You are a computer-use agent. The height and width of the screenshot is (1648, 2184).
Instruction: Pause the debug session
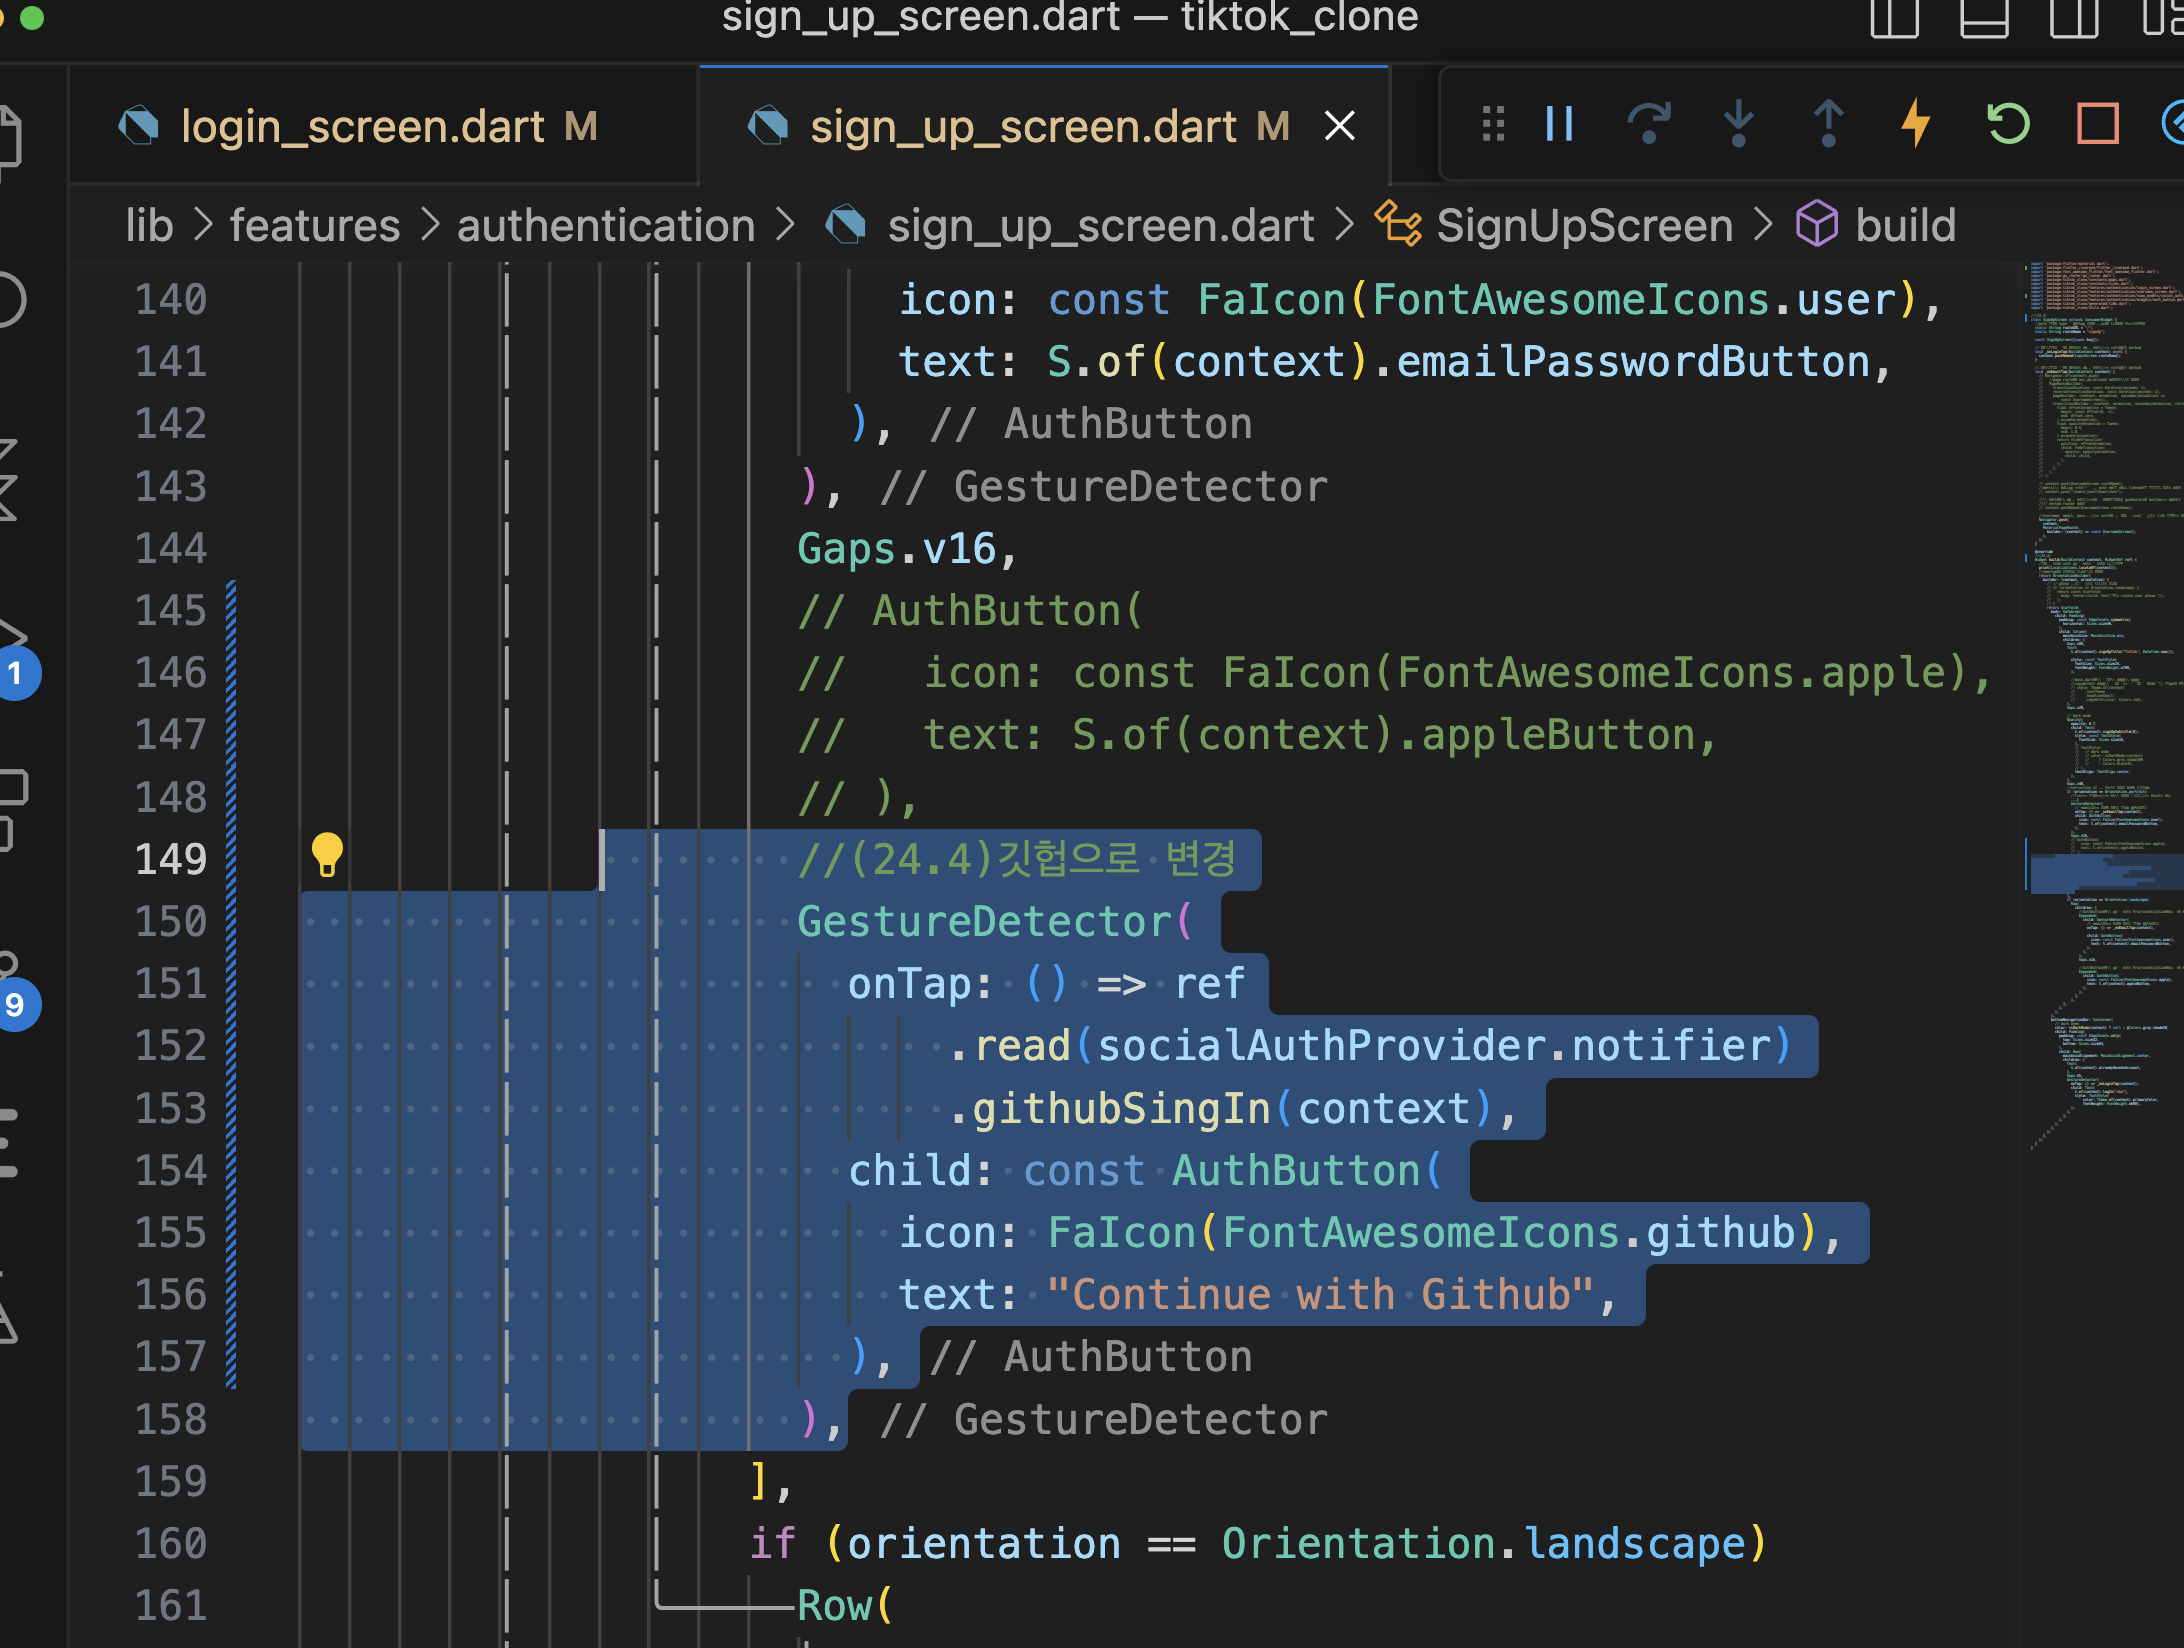point(1559,124)
